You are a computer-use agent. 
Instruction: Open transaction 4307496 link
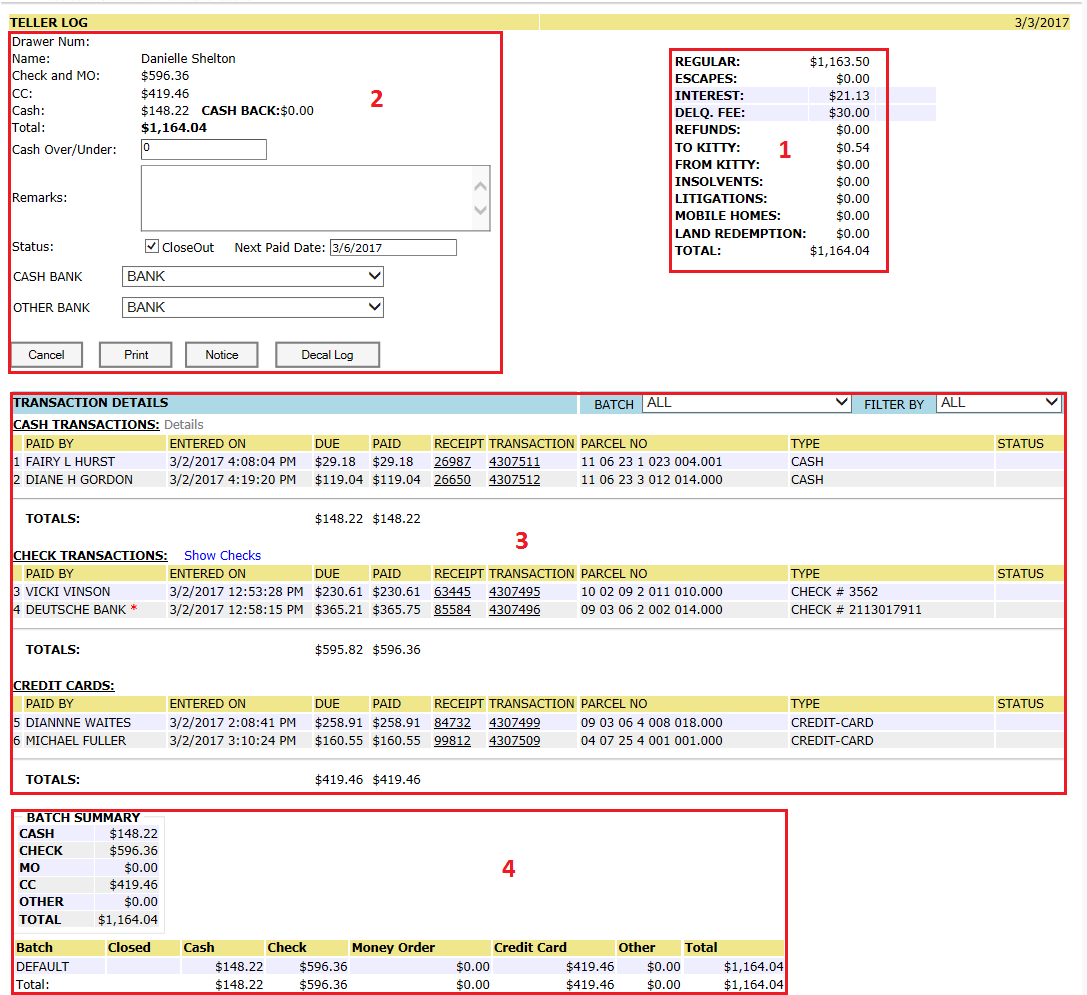coord(514,610)
